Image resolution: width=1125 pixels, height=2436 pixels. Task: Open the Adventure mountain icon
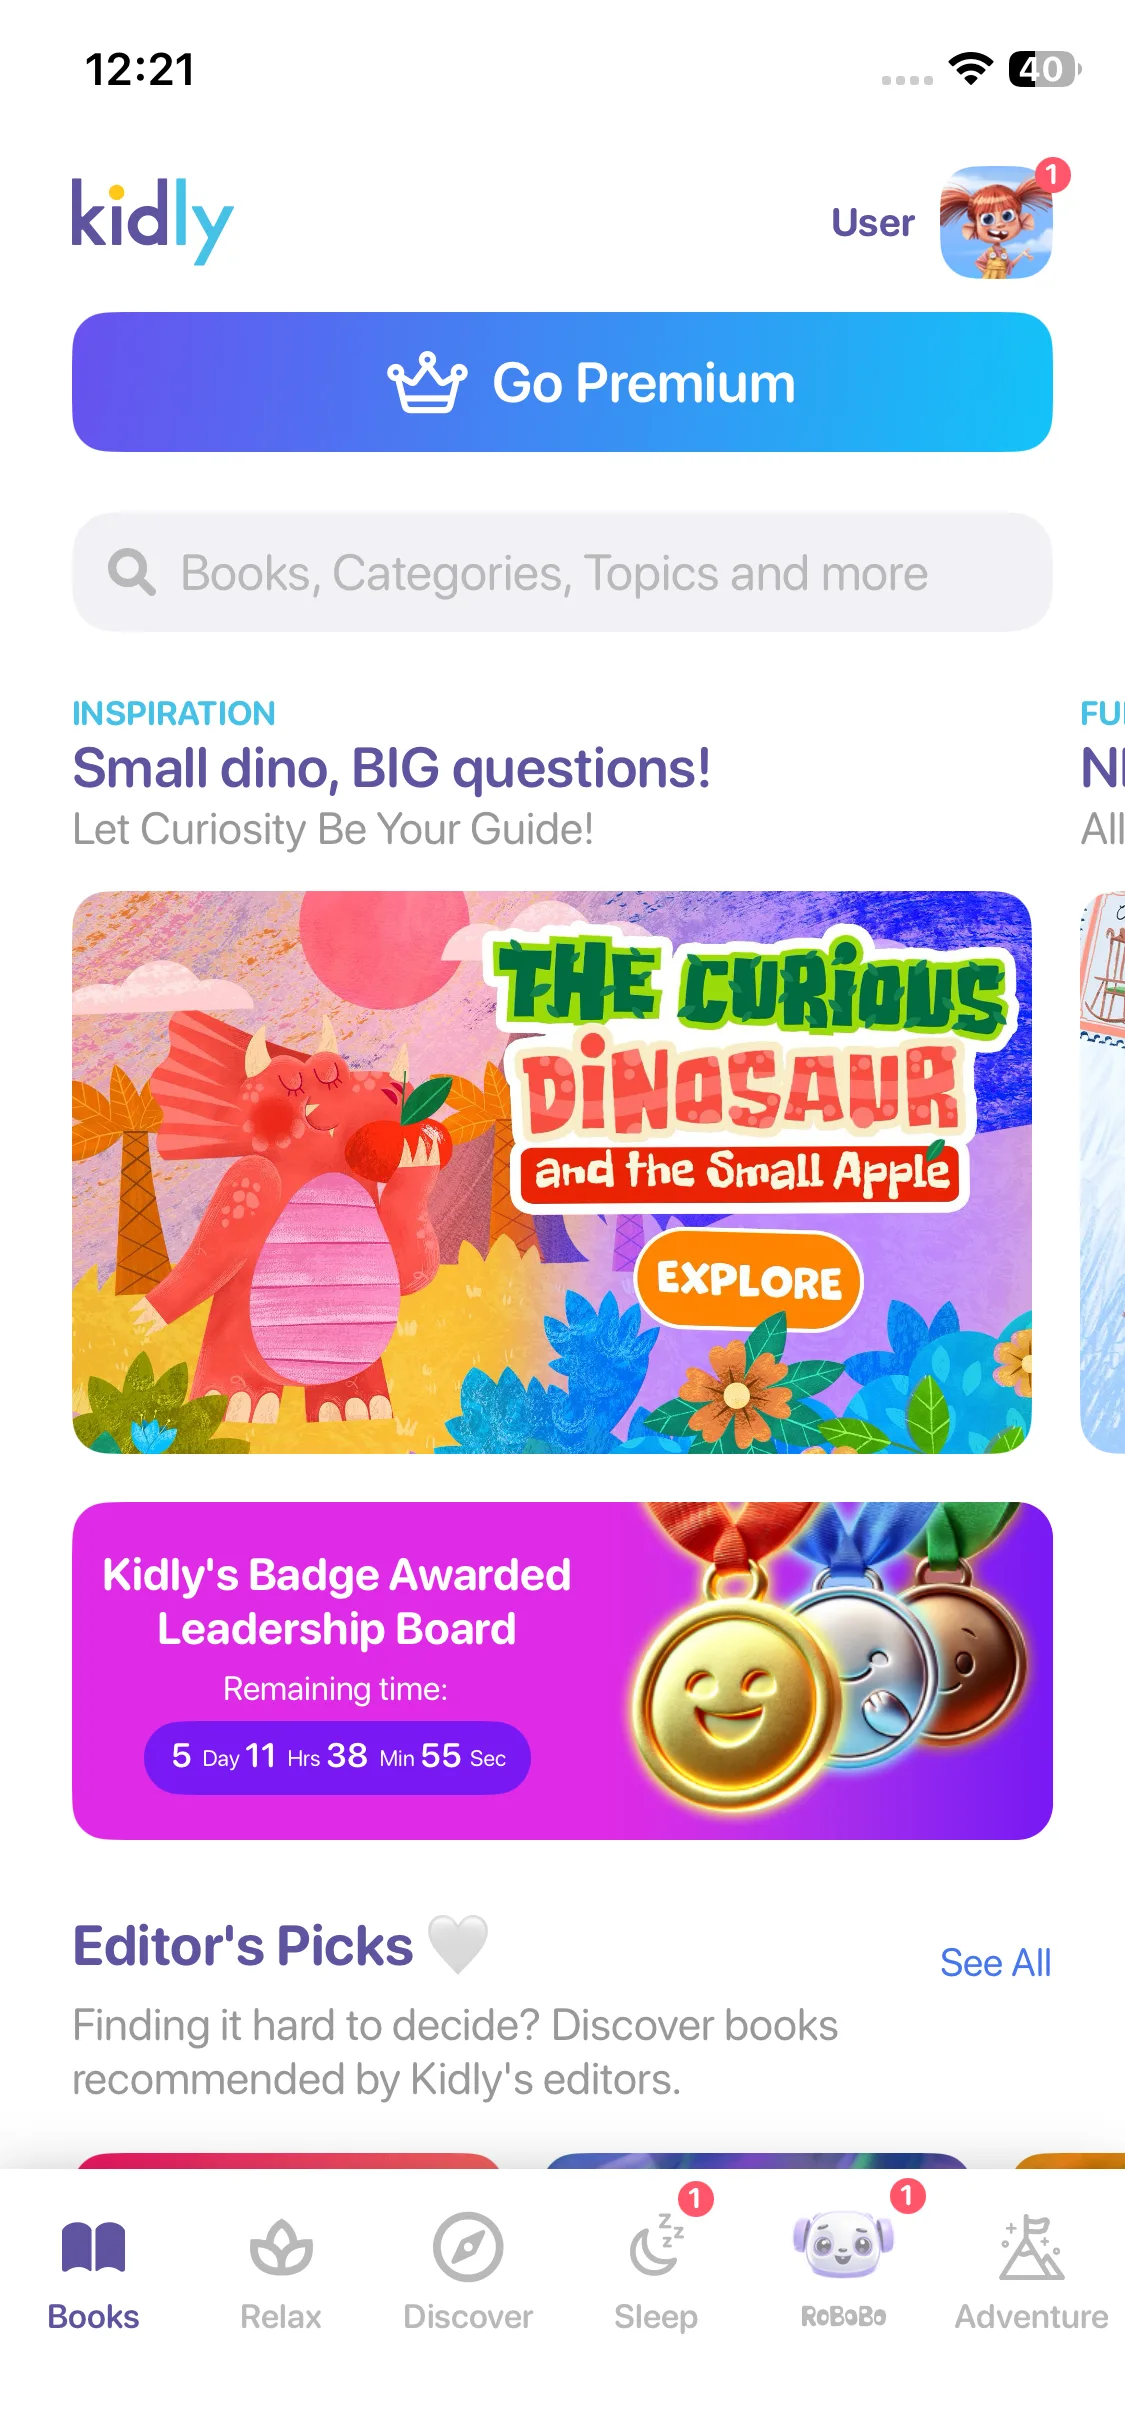pos(1031,2248)
